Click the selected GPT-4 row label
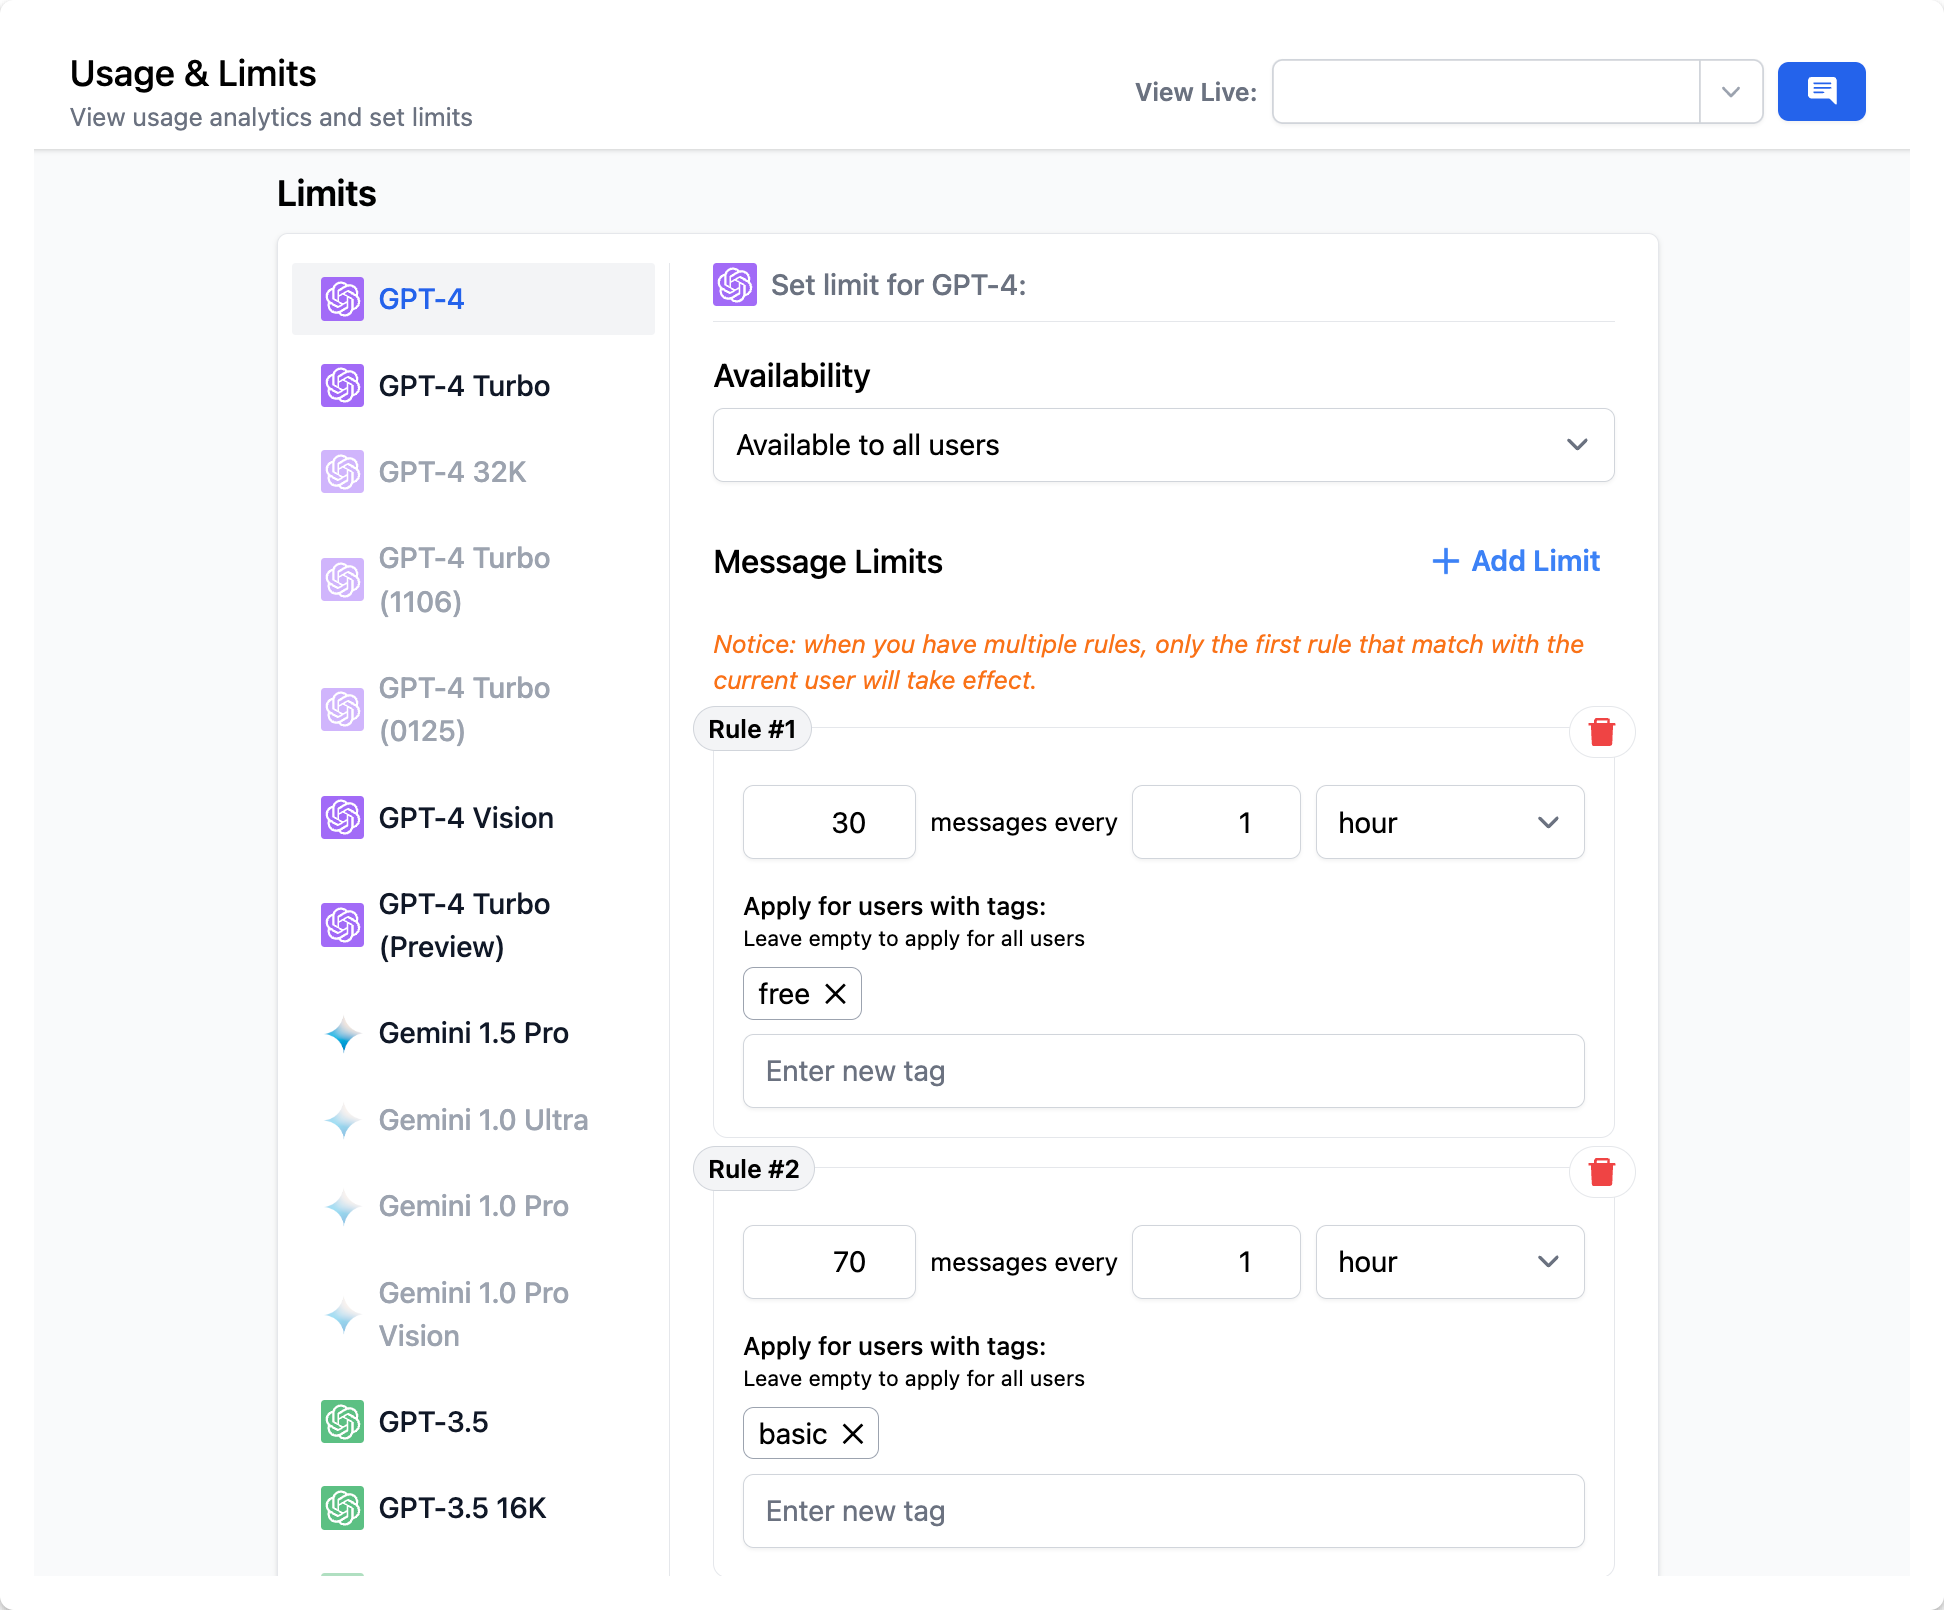Image resolution: width=1944 pixels, height=1610 pixels. (421, 299)
